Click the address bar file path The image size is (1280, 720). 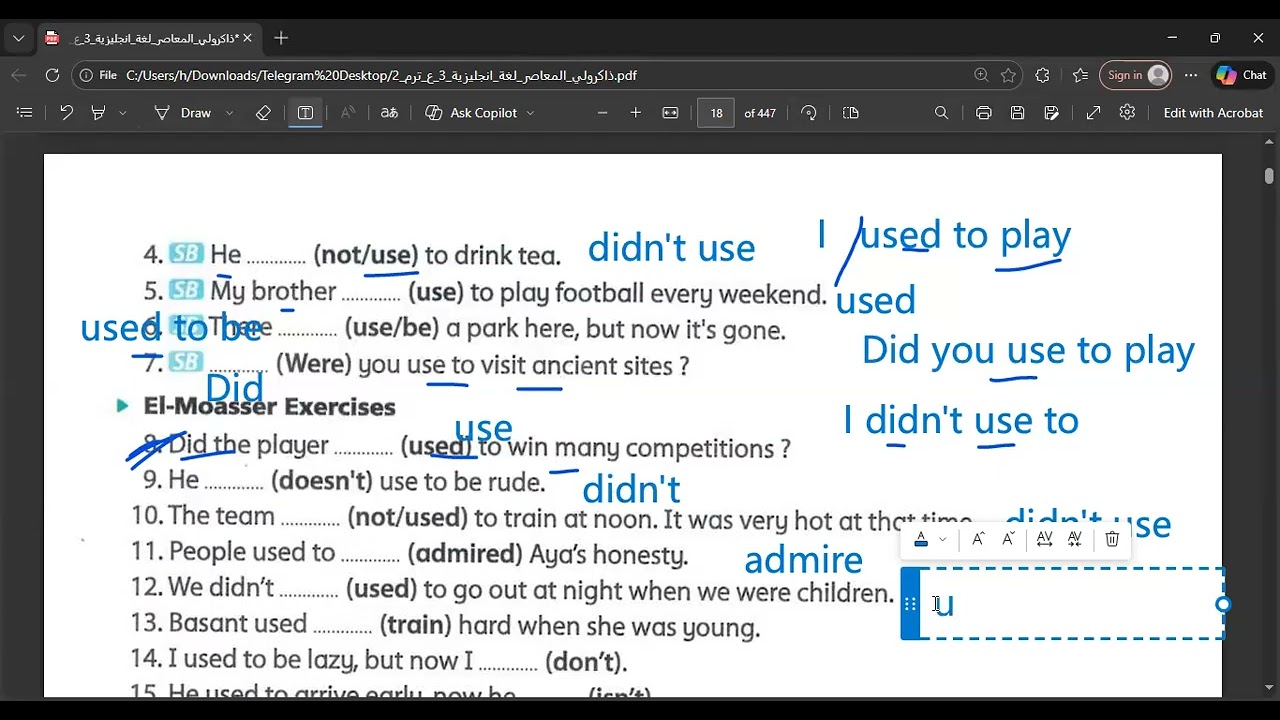click(382, 75)
